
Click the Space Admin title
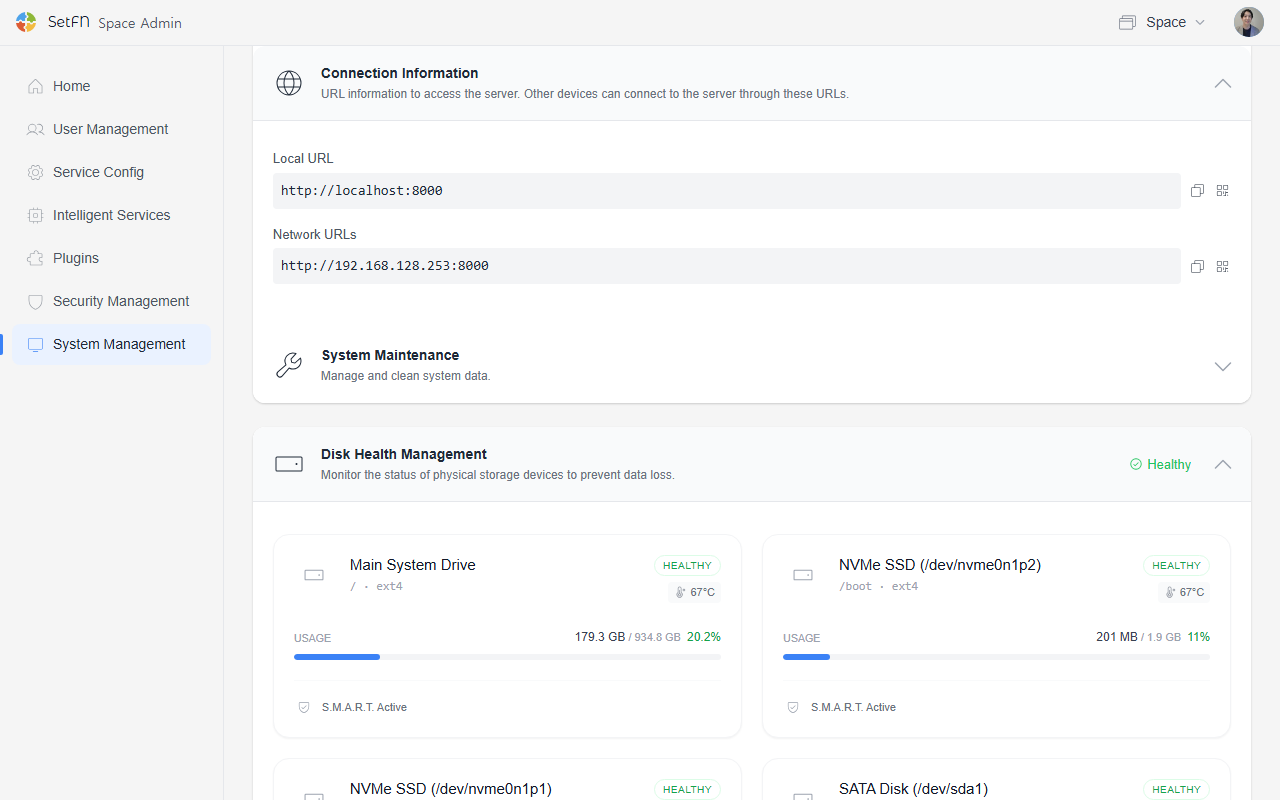coord(140,23)
